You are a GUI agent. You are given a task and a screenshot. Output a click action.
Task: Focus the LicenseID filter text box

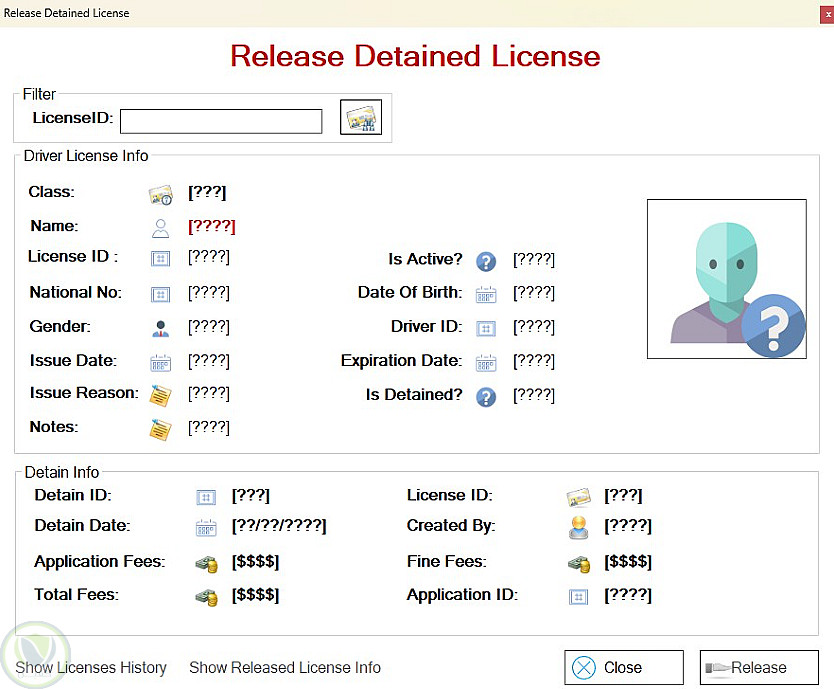click(221, 121)
